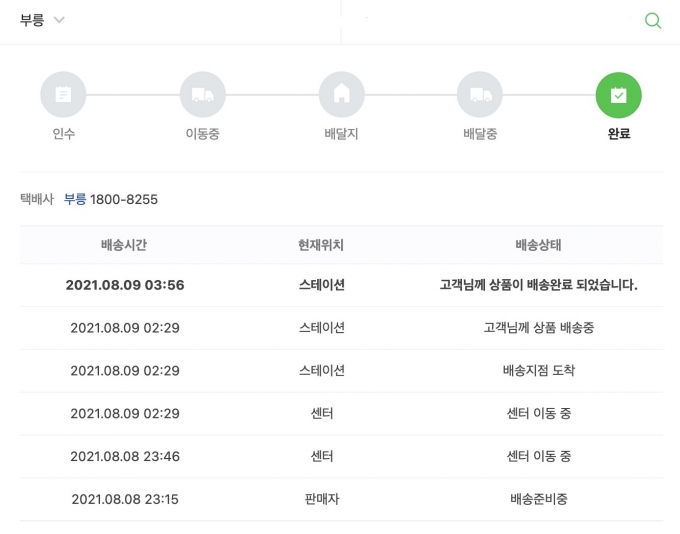Click the 현재위치 column header
The height and width of the screenshot is (534, 680).
(x=321, y=245)
